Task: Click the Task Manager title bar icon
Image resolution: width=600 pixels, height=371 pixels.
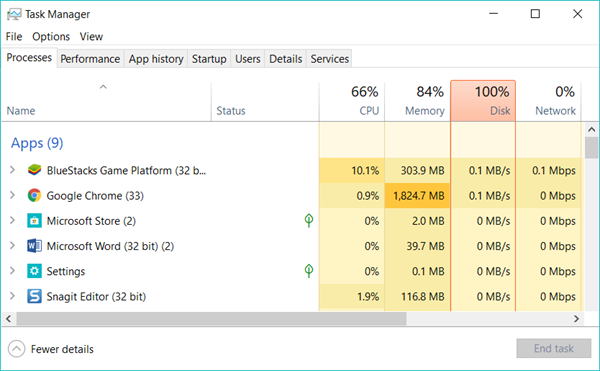Action: click(14, 15)
